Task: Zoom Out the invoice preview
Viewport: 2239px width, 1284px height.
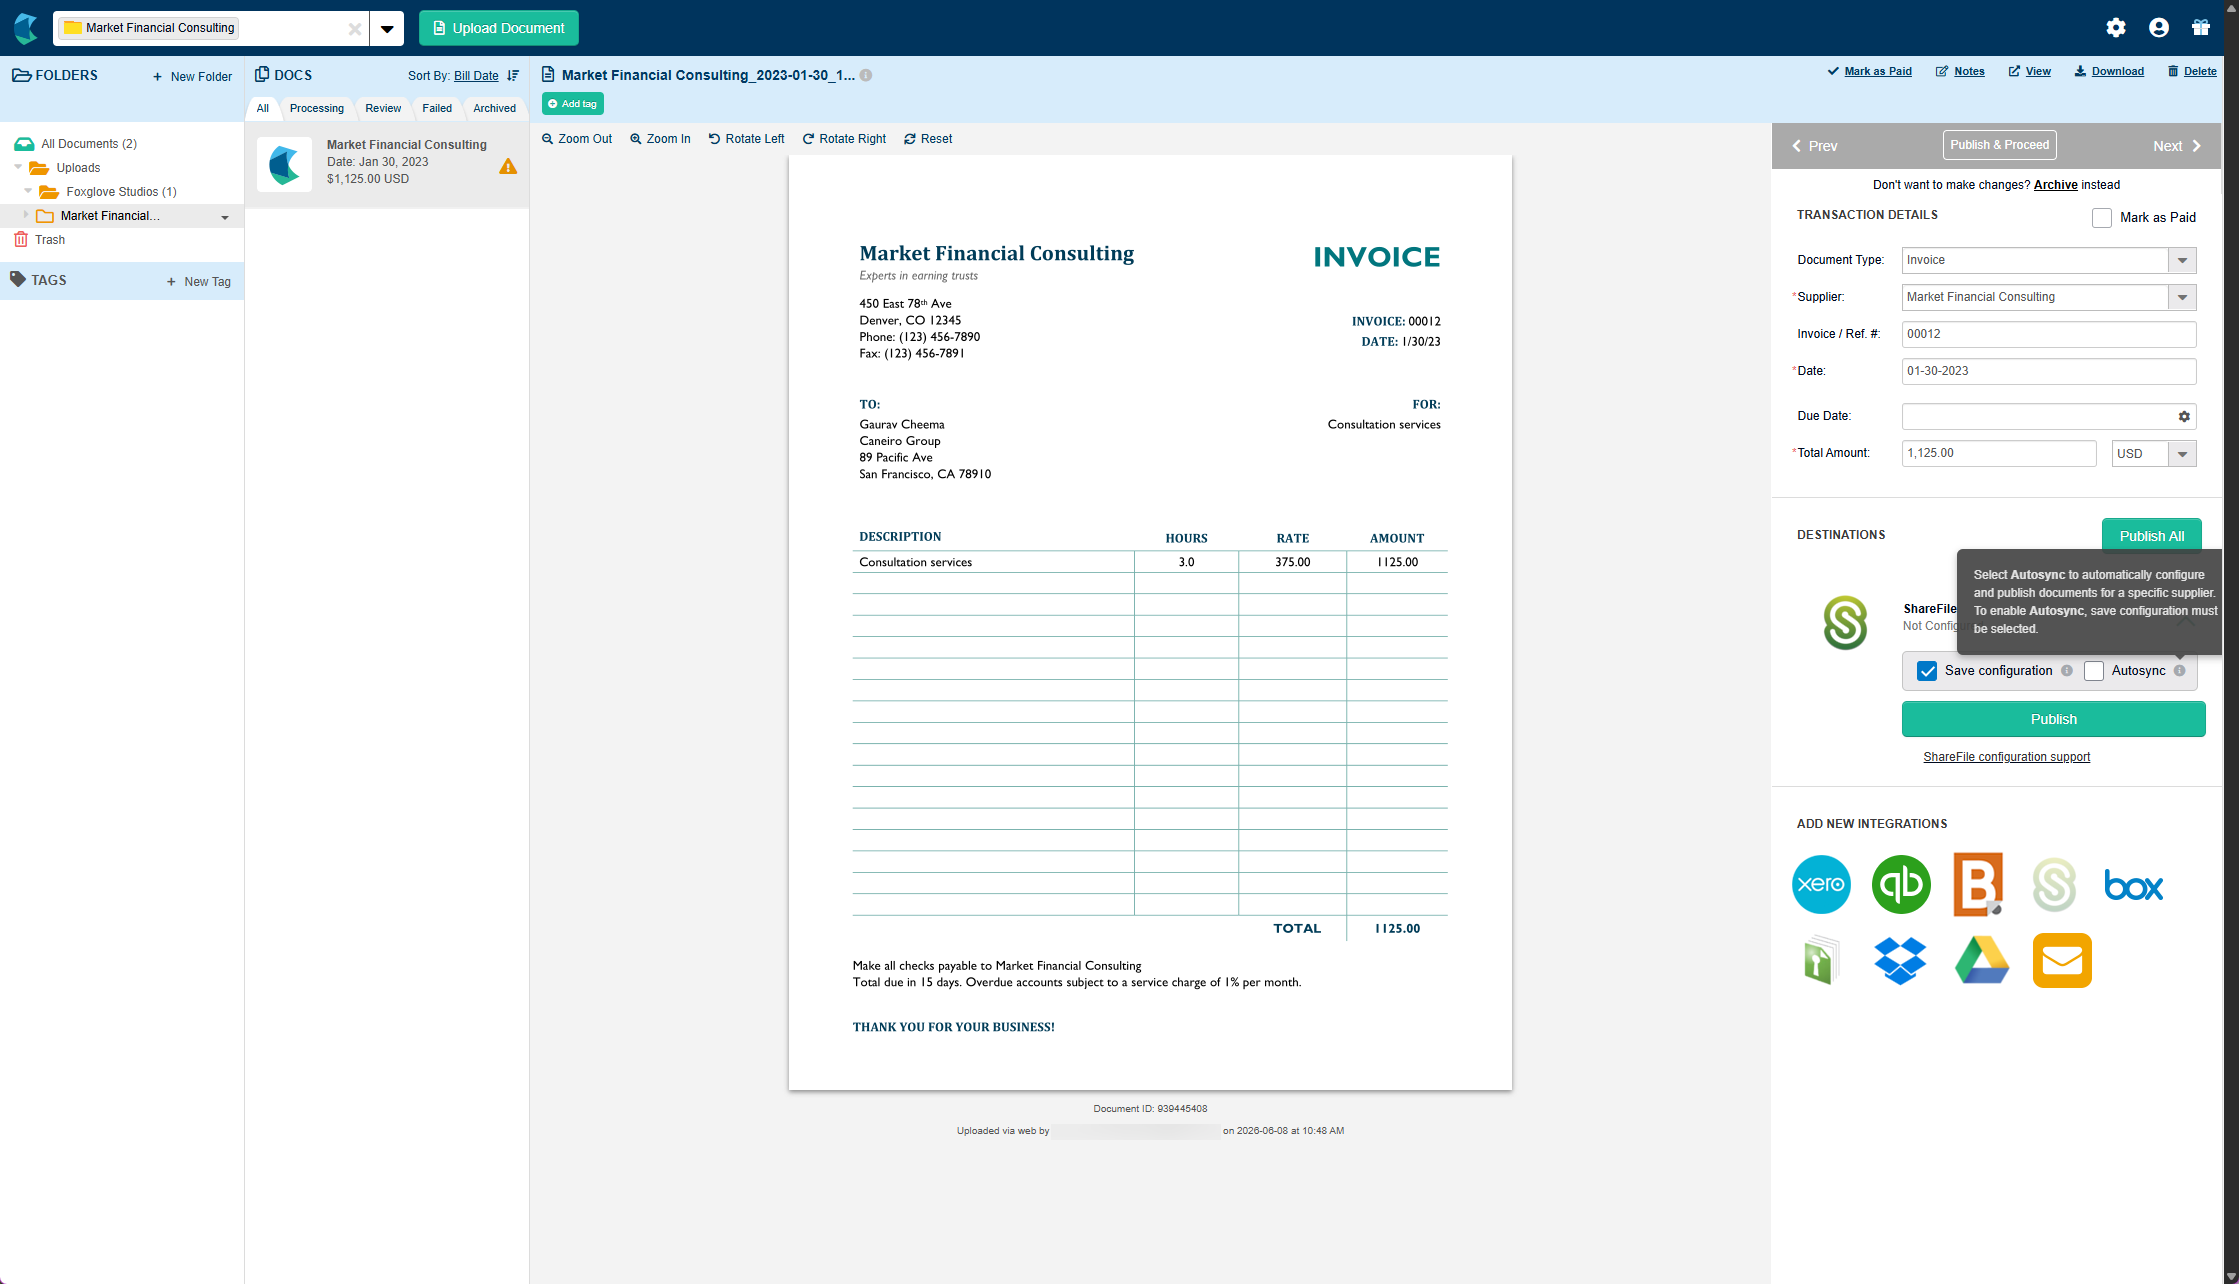Action: pos(577,139)
